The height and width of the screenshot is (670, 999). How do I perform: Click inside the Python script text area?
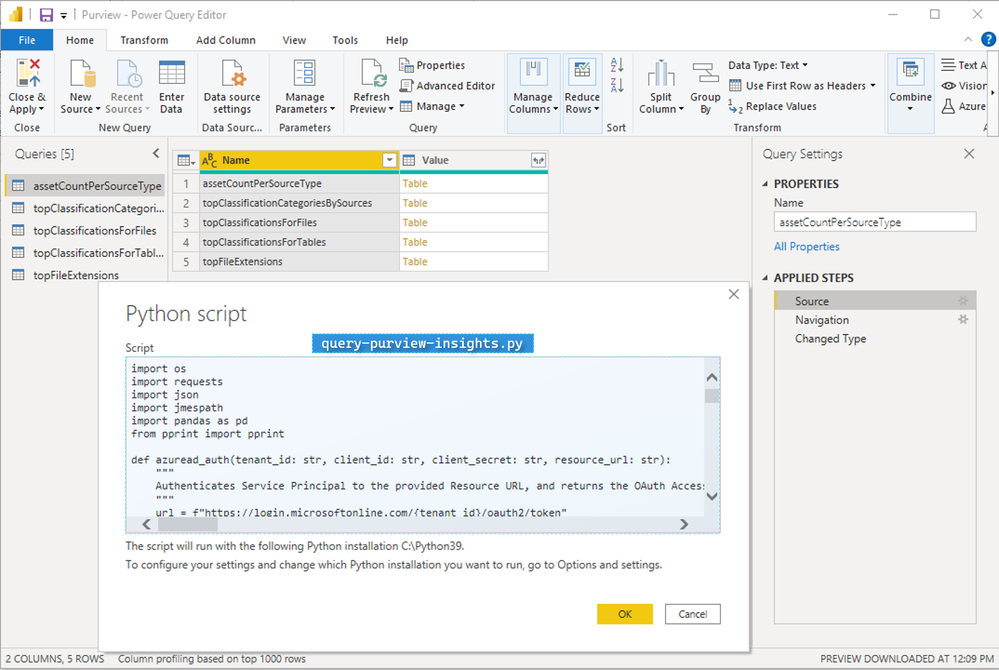tap(415, 437)
